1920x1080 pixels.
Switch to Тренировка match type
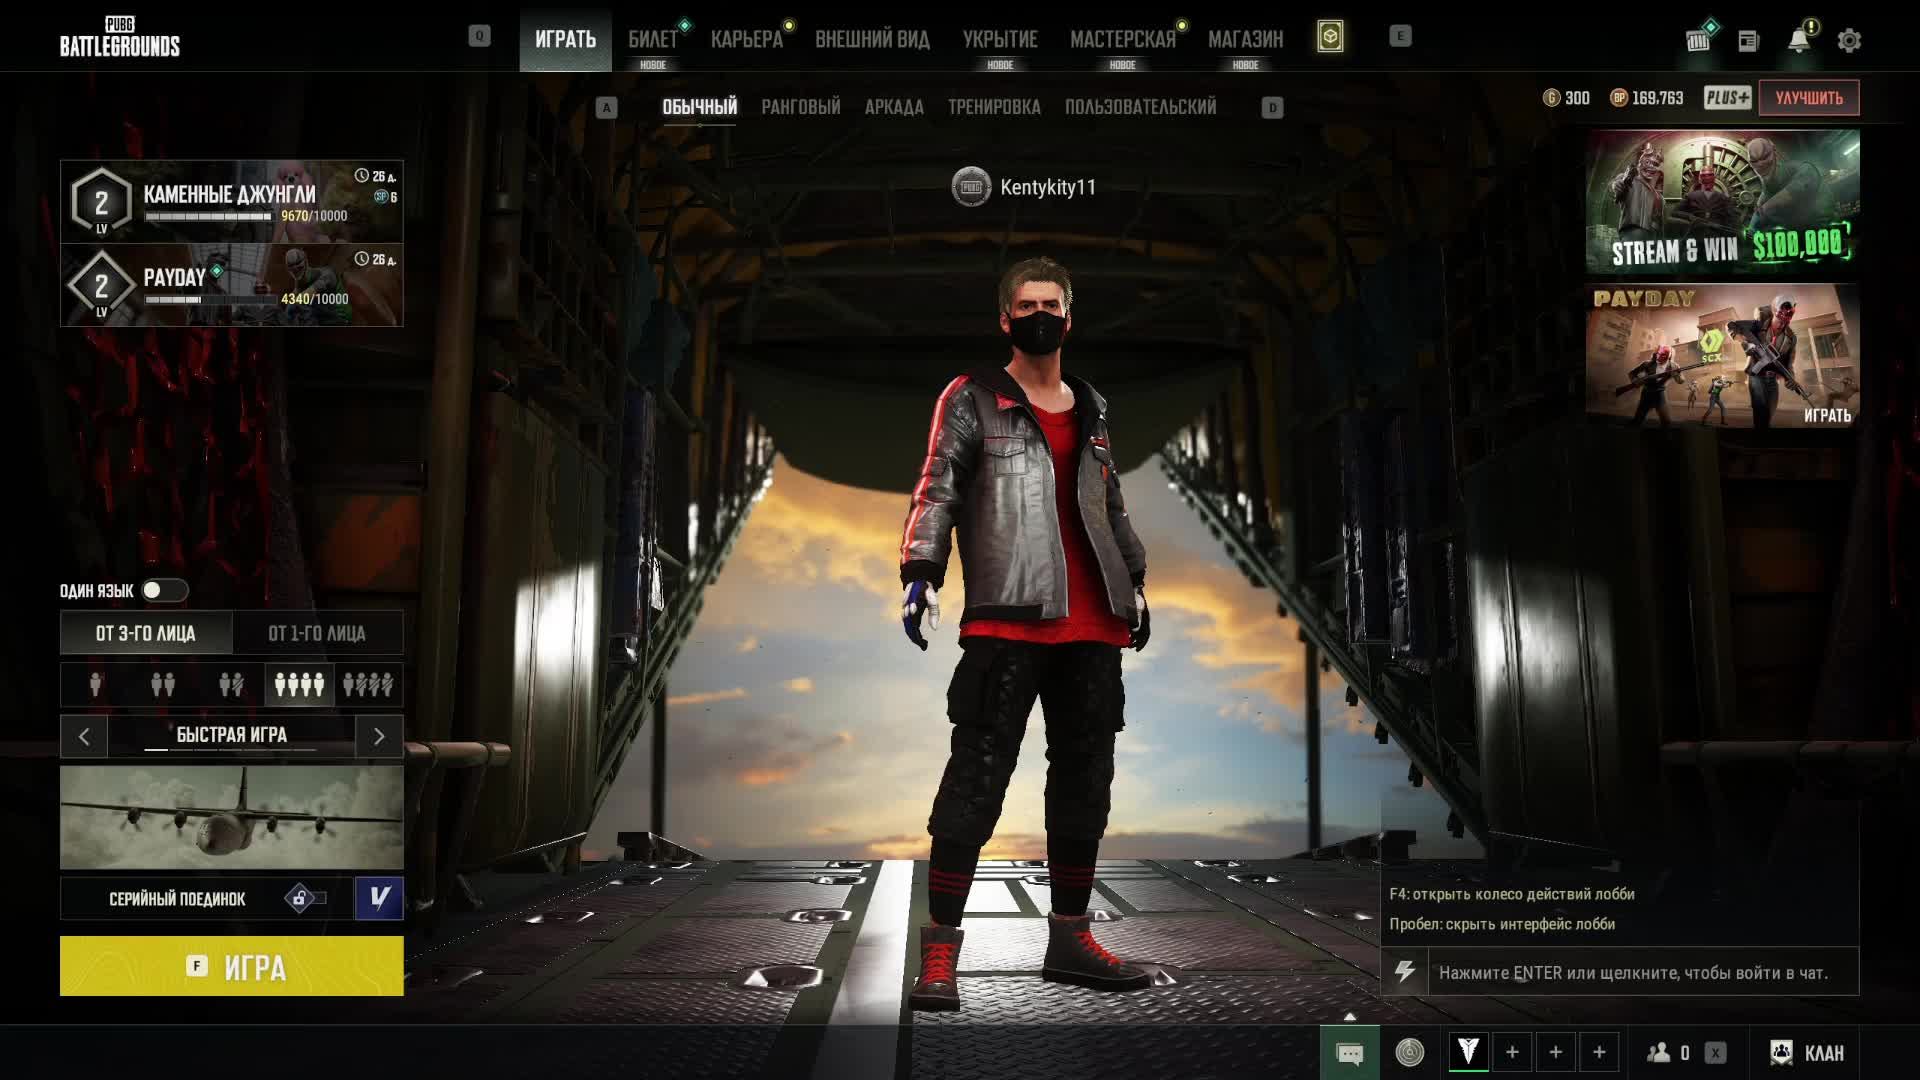994,107
